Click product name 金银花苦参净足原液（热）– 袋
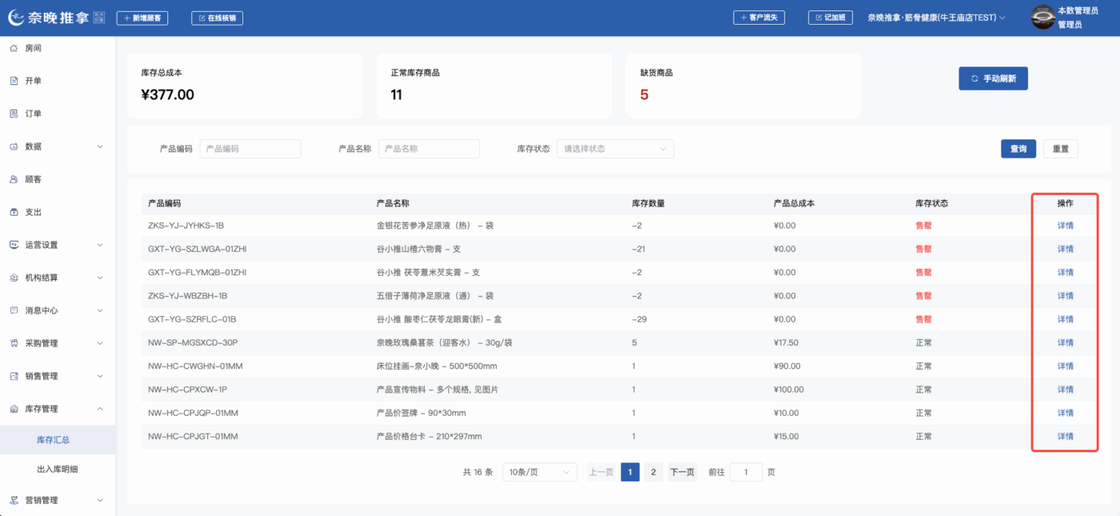1120x516 pixels. tap(435, 226)
